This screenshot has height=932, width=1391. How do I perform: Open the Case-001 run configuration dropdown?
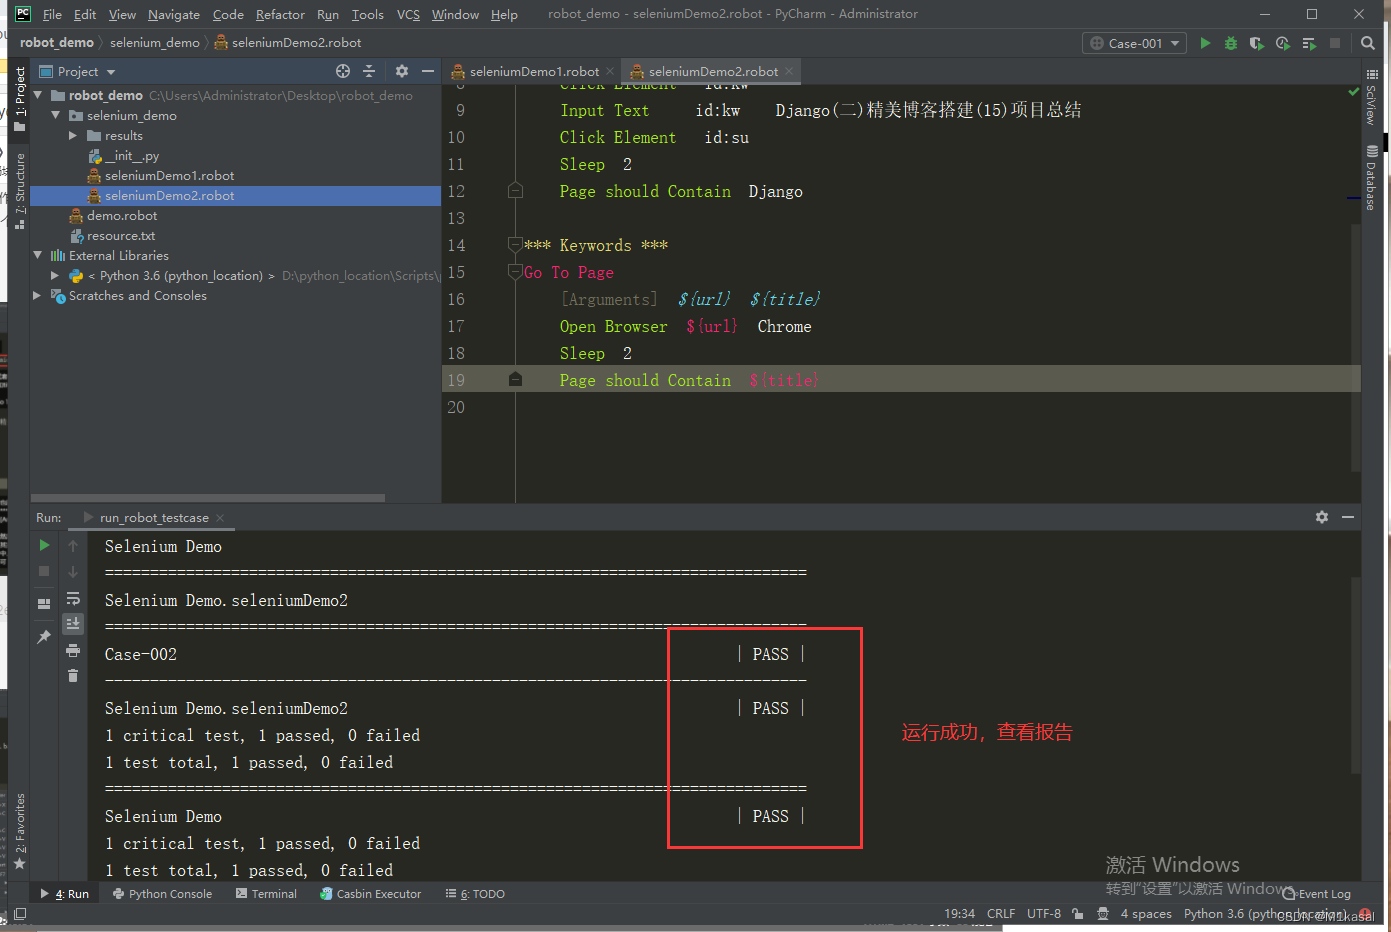(1135, 43)
